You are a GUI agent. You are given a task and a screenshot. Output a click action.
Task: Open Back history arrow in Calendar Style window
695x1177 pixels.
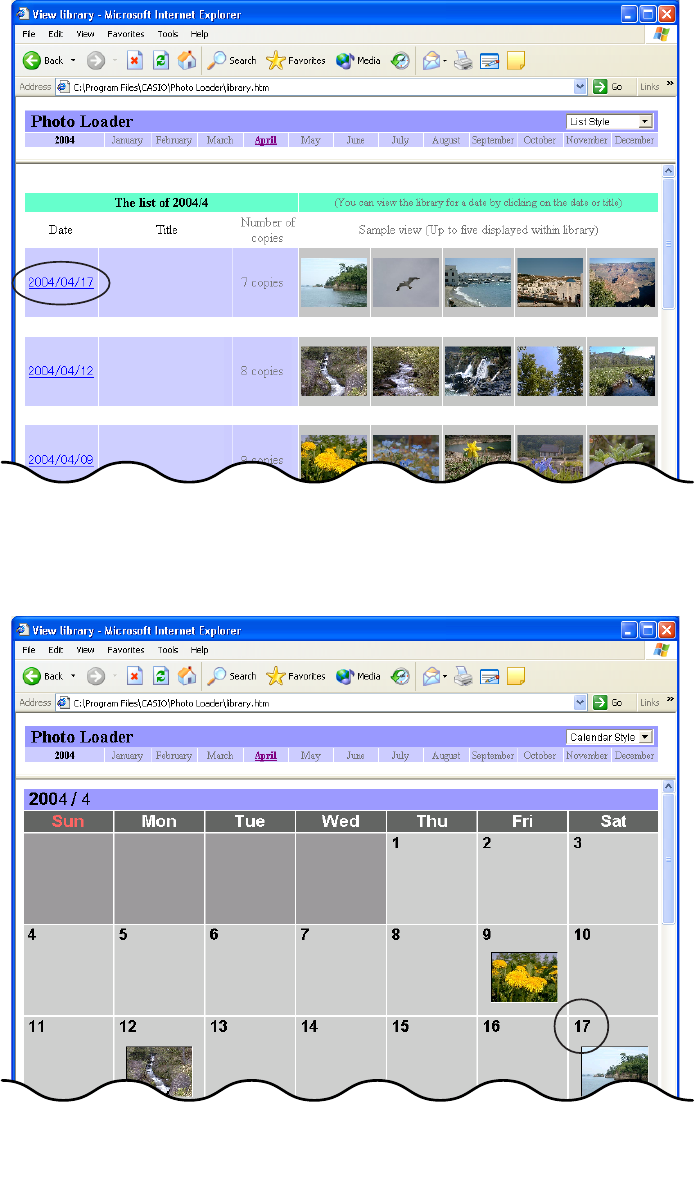pyautogui.click(x=73, y=676)
